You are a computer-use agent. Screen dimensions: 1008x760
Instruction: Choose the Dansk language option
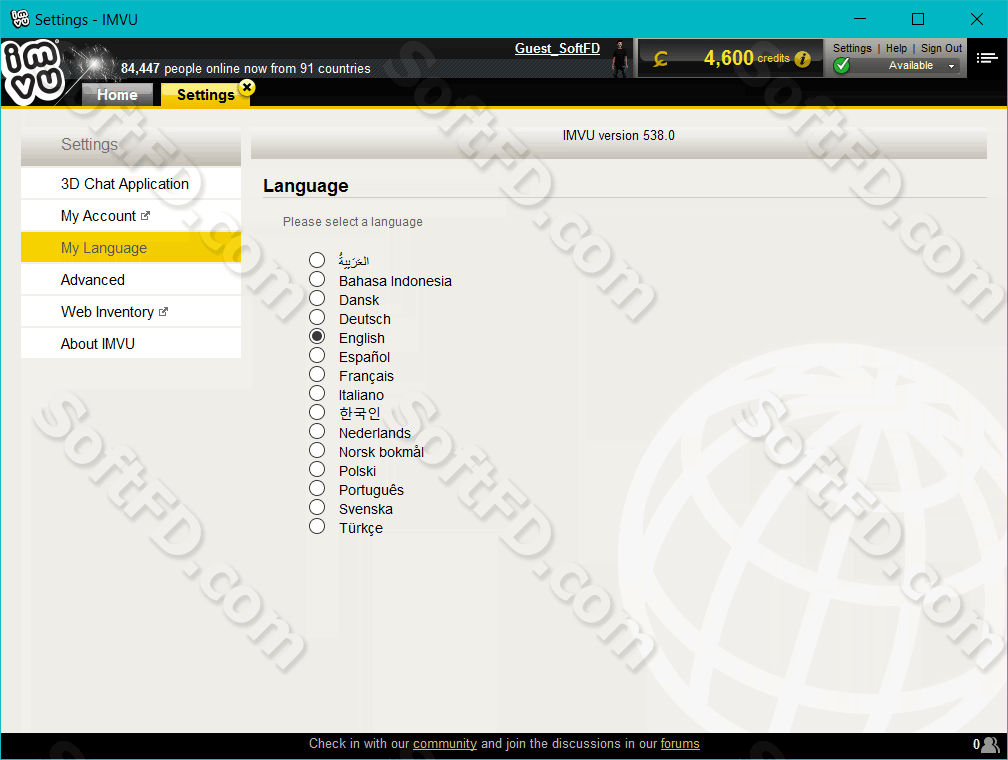317,298
